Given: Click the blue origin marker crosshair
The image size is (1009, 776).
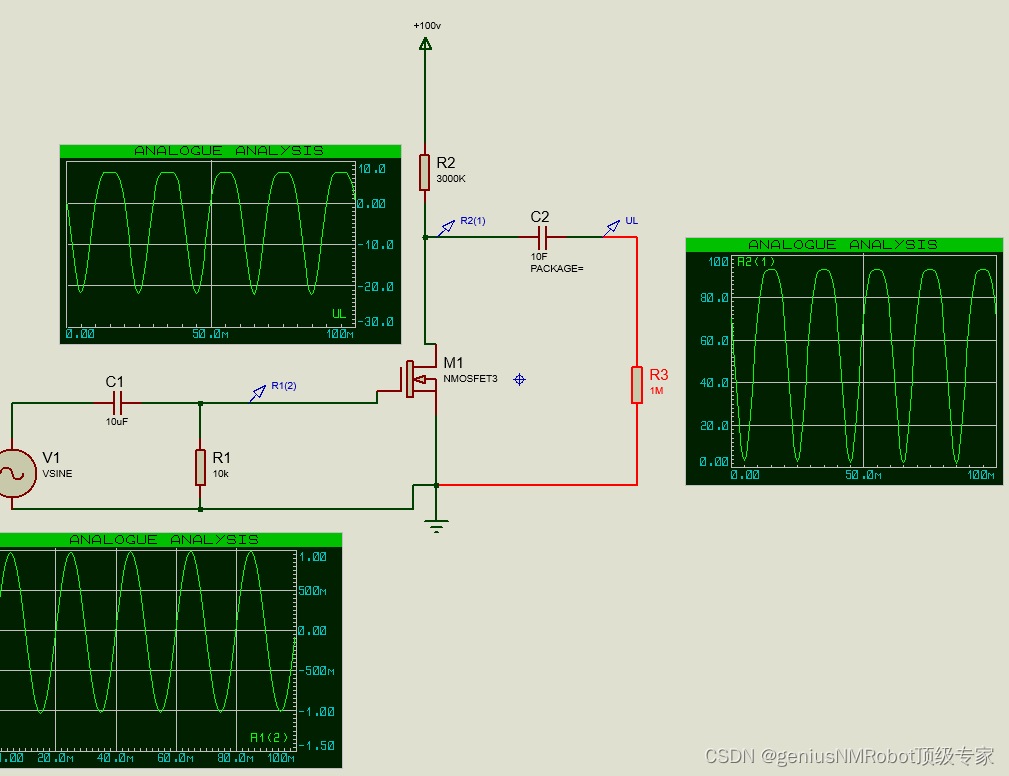Looking at the screenshot, I should [519, 380].
